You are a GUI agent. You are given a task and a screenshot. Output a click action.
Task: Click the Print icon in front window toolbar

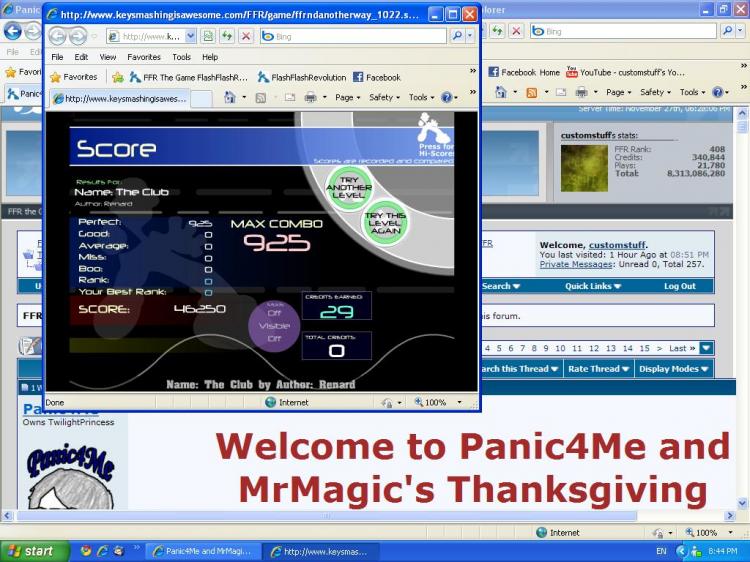coord(311,98)
